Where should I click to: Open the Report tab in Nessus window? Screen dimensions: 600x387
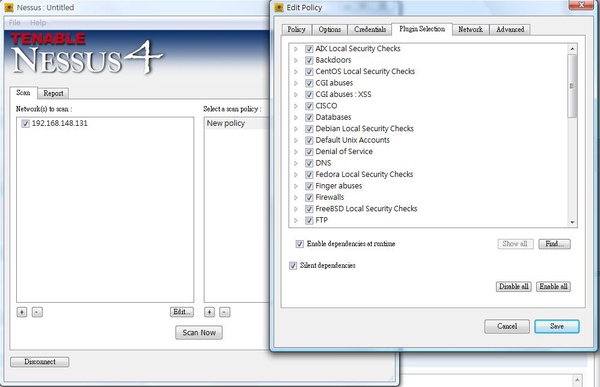coord(53,93)
